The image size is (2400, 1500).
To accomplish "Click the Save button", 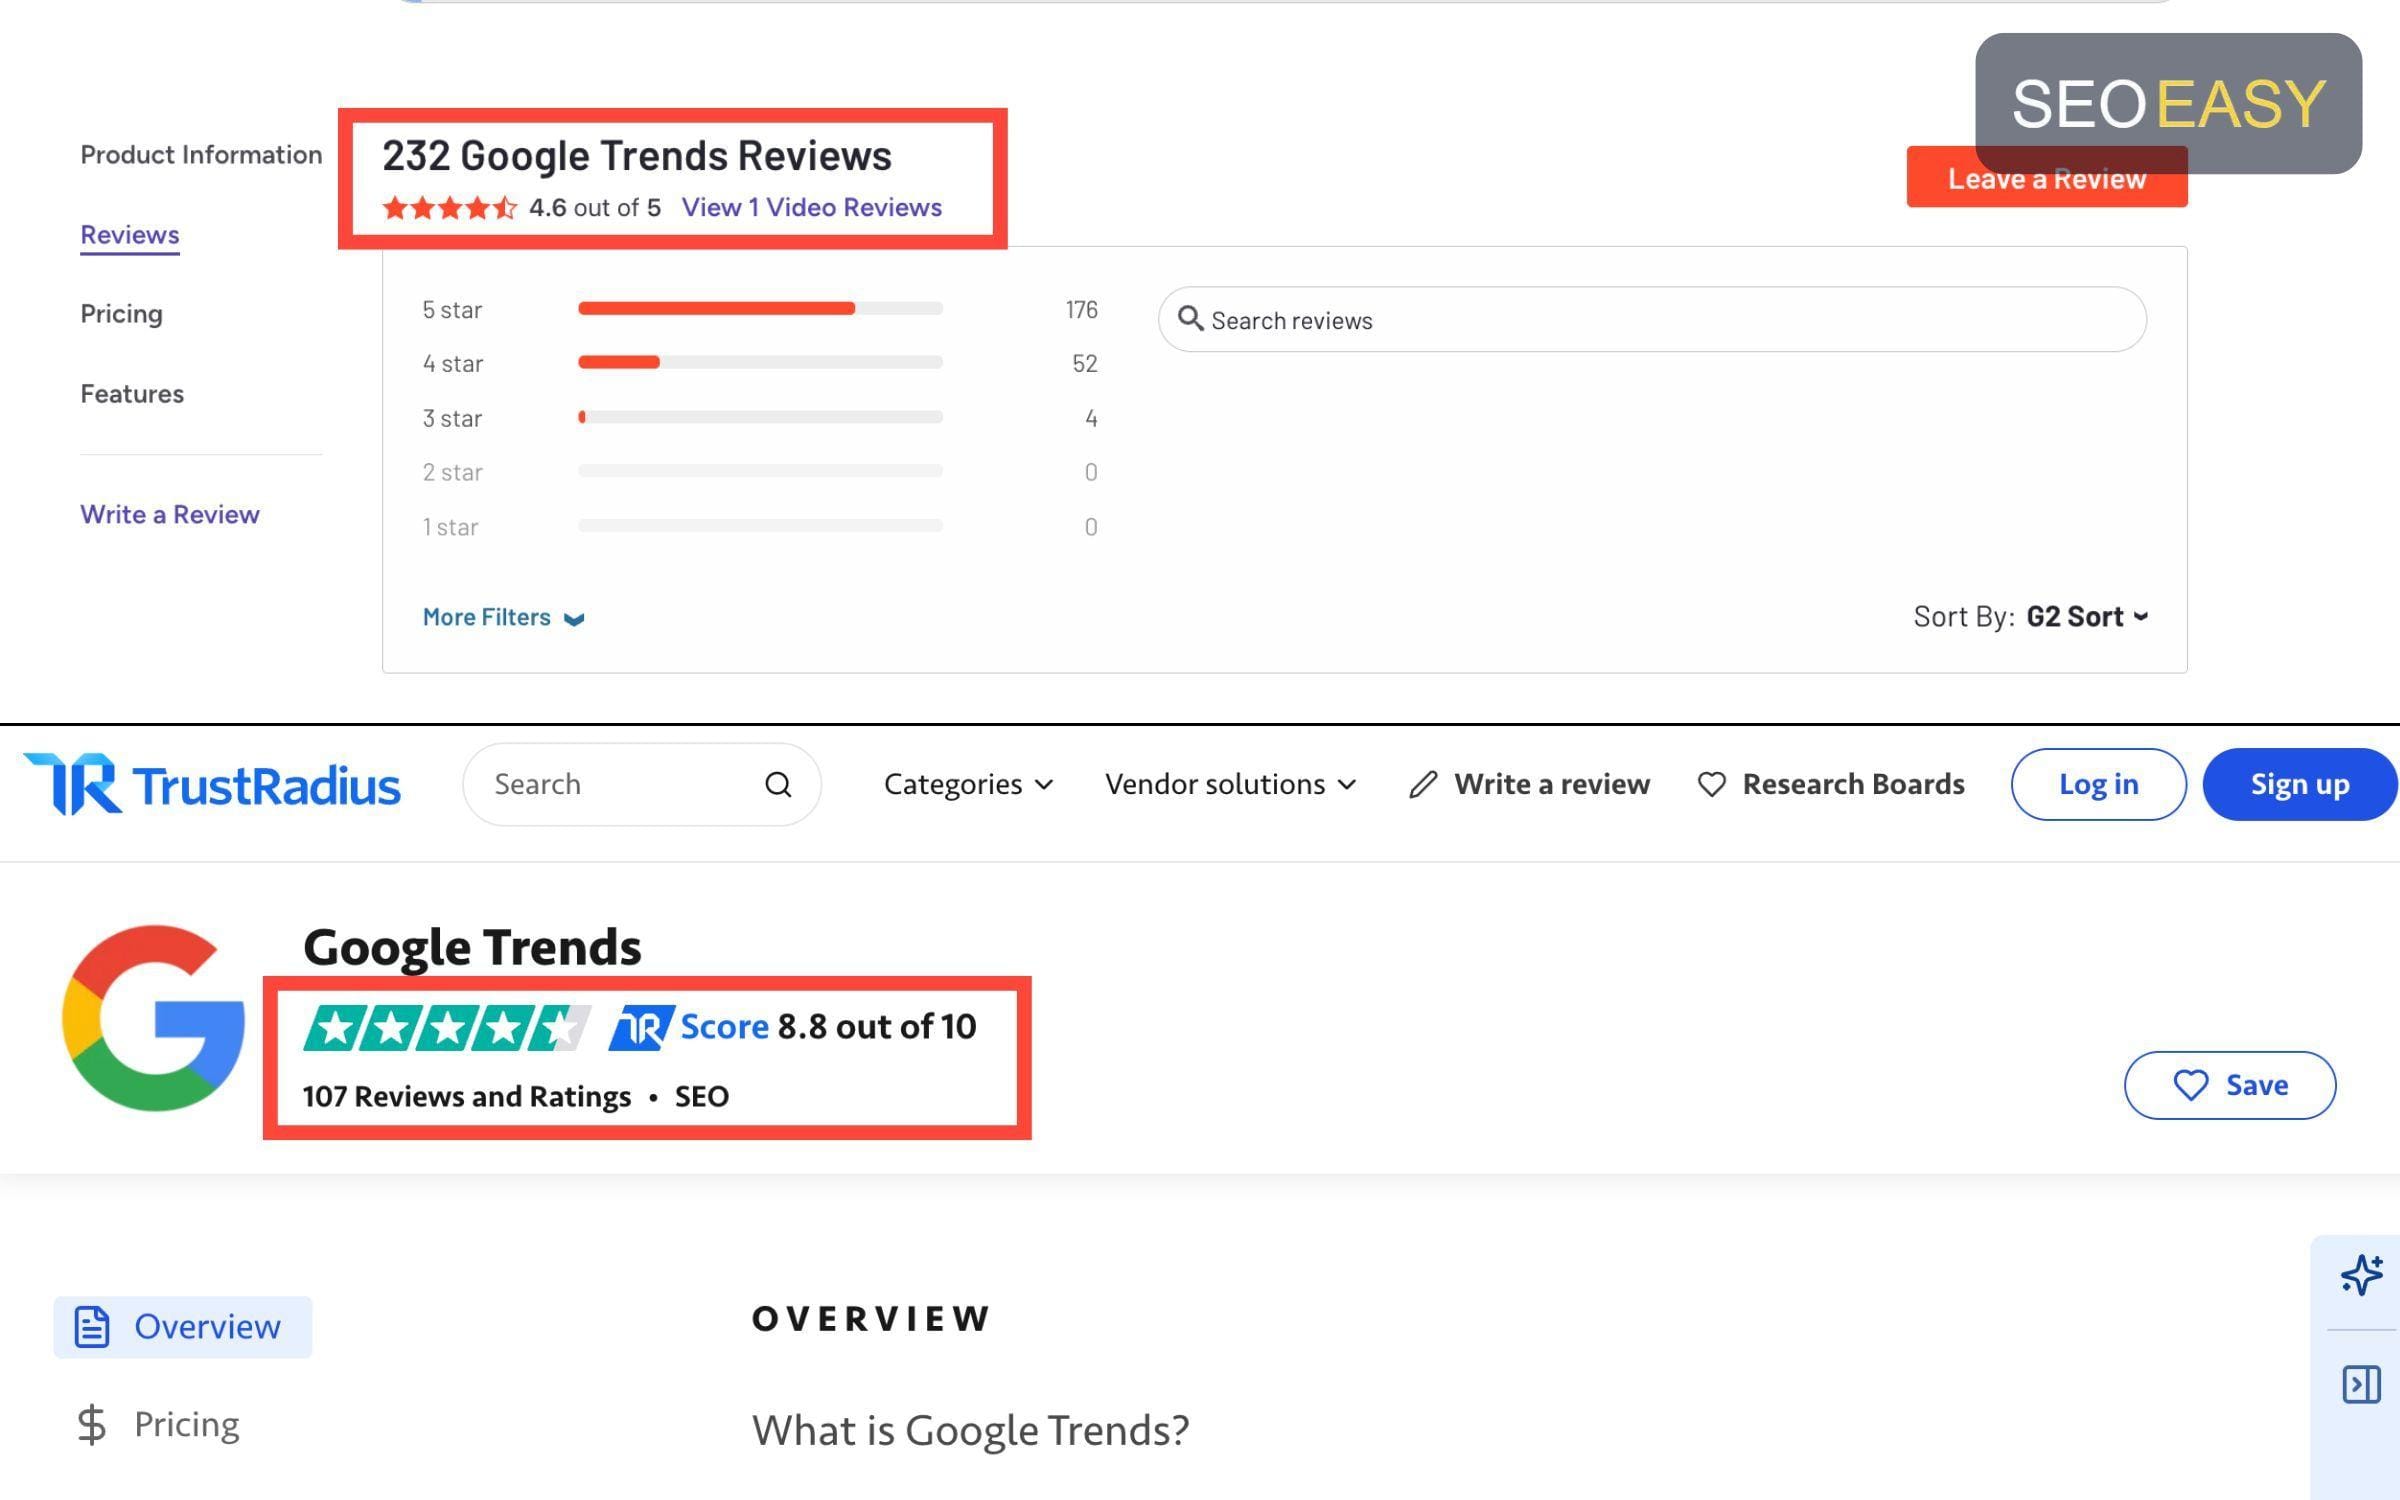I will (x=2229, y=1085).
